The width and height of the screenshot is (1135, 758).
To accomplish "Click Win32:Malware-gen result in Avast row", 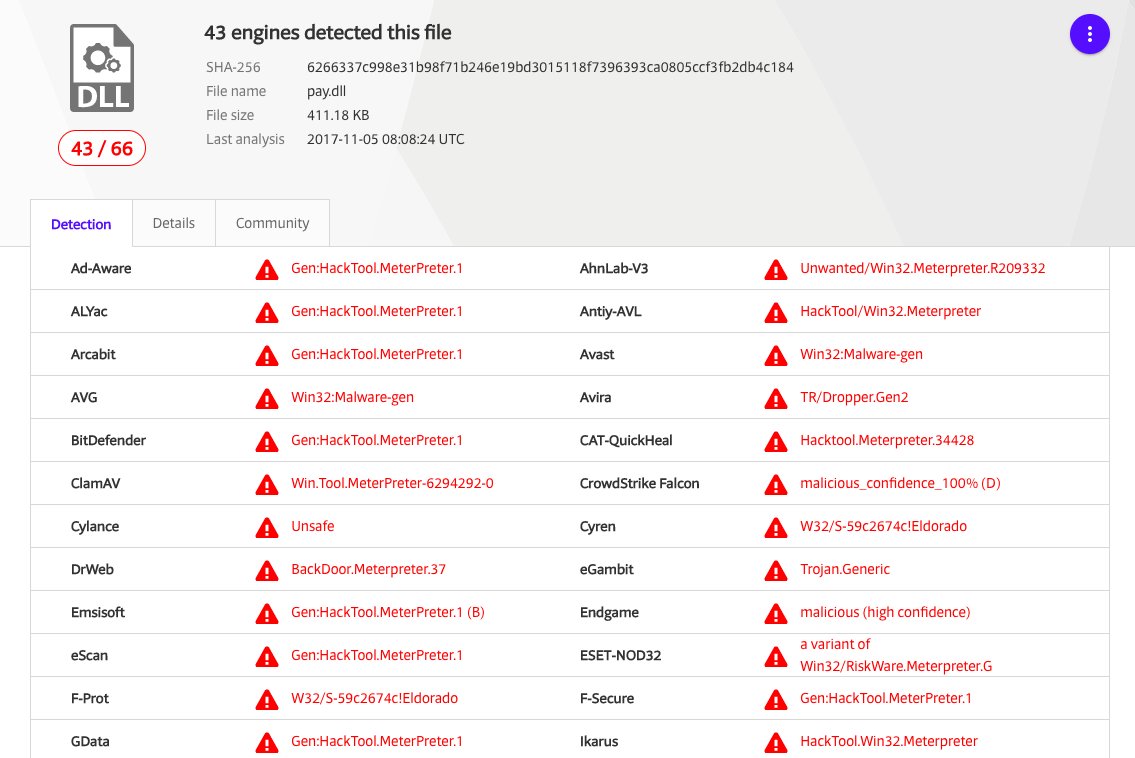I will click(861, 355).
